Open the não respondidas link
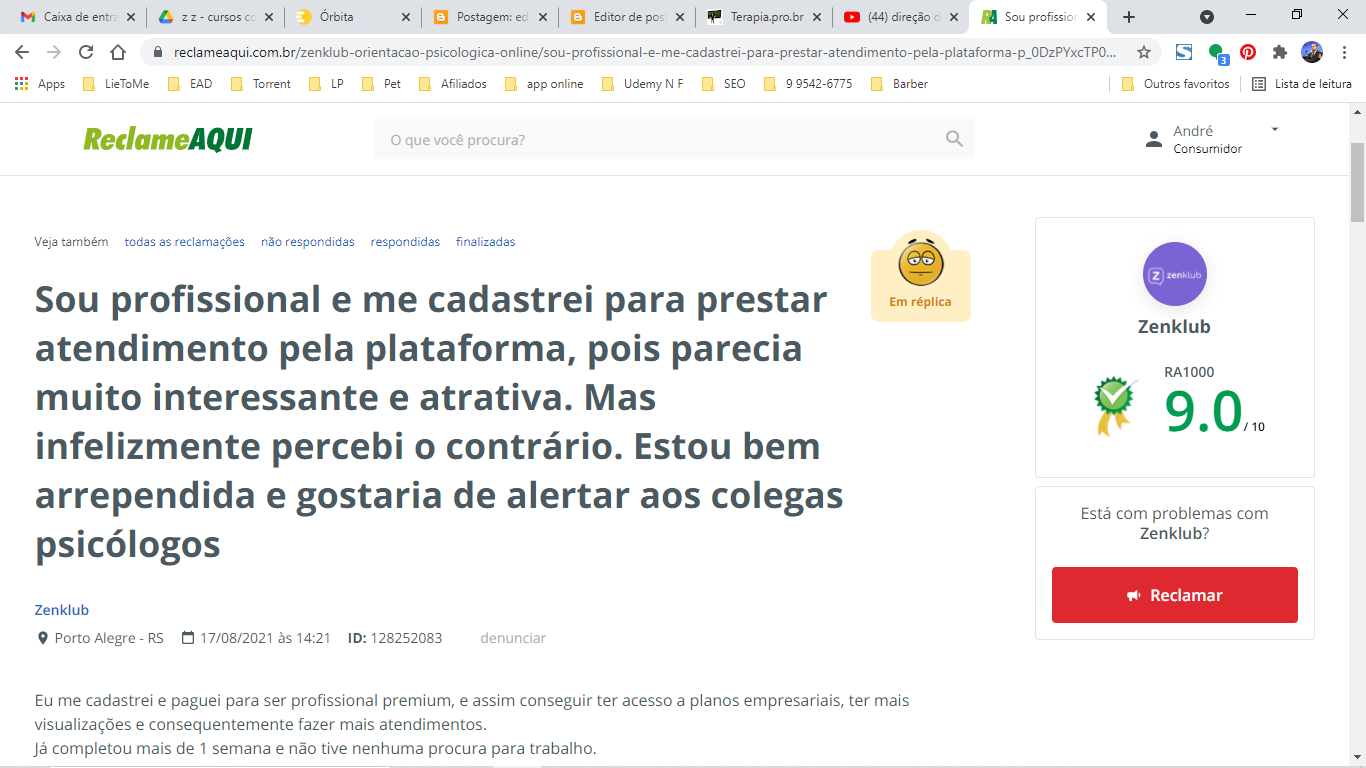 coord(308,242)
